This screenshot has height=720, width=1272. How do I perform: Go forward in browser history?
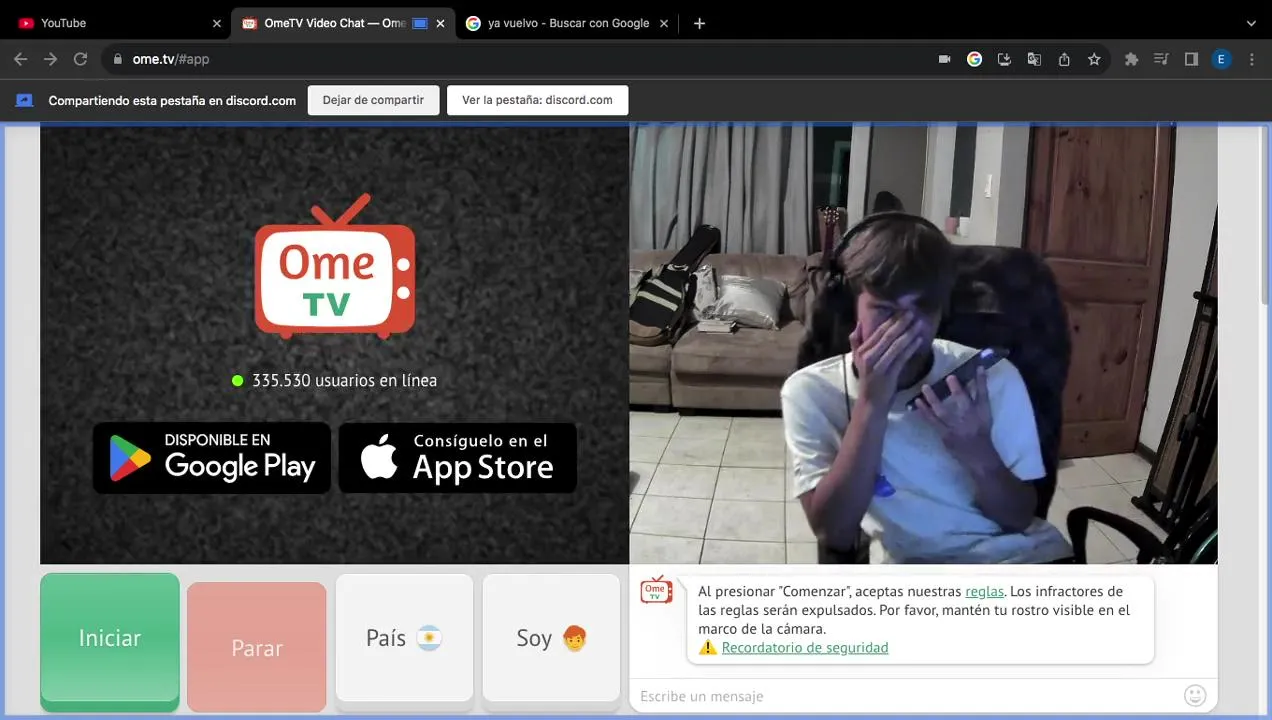coord(50,59)
